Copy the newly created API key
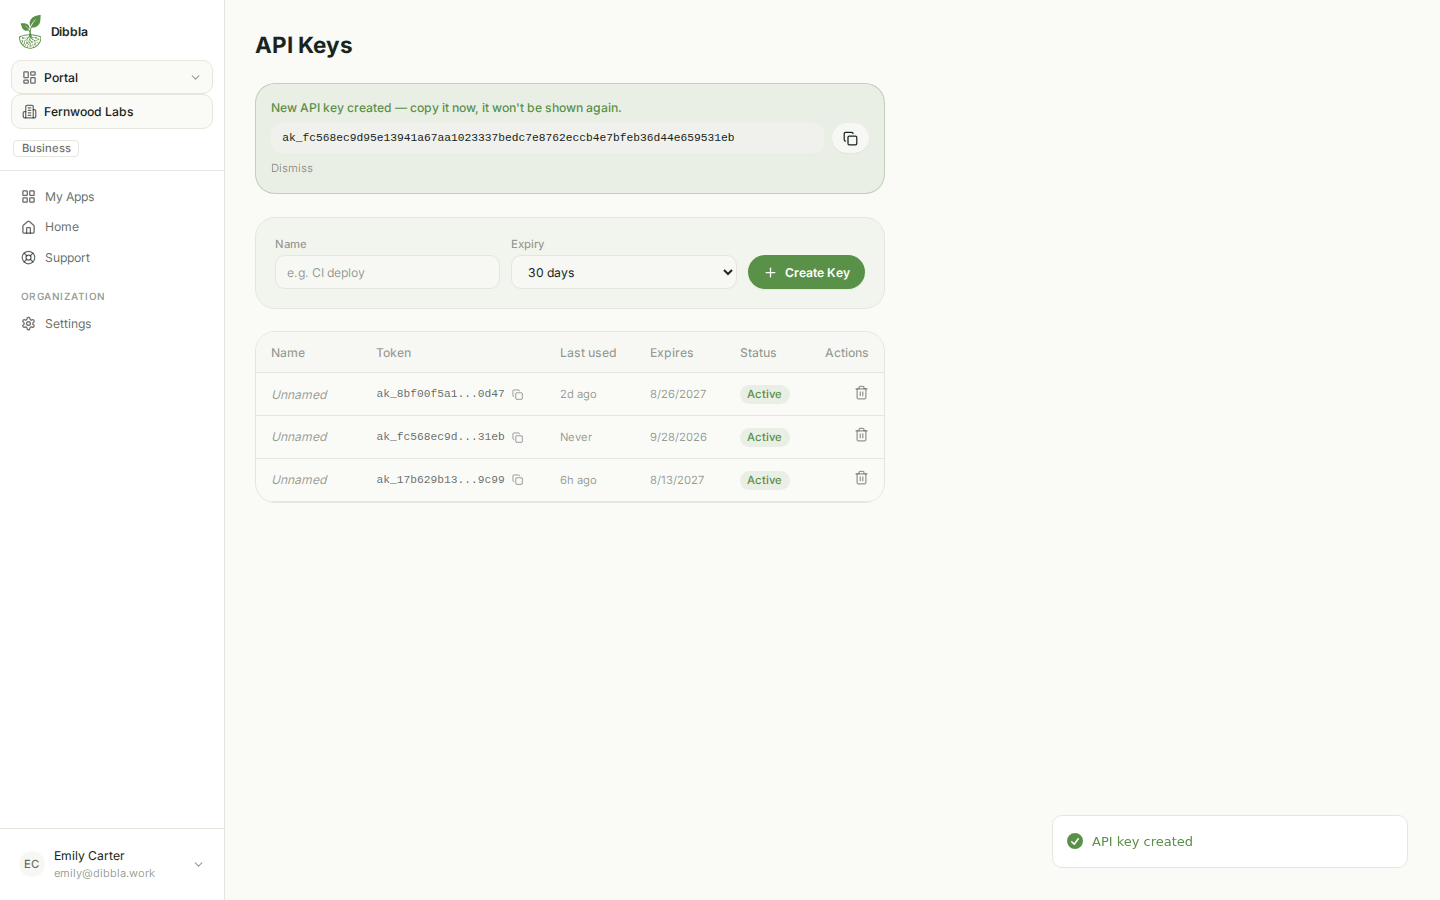 point(850,138)
